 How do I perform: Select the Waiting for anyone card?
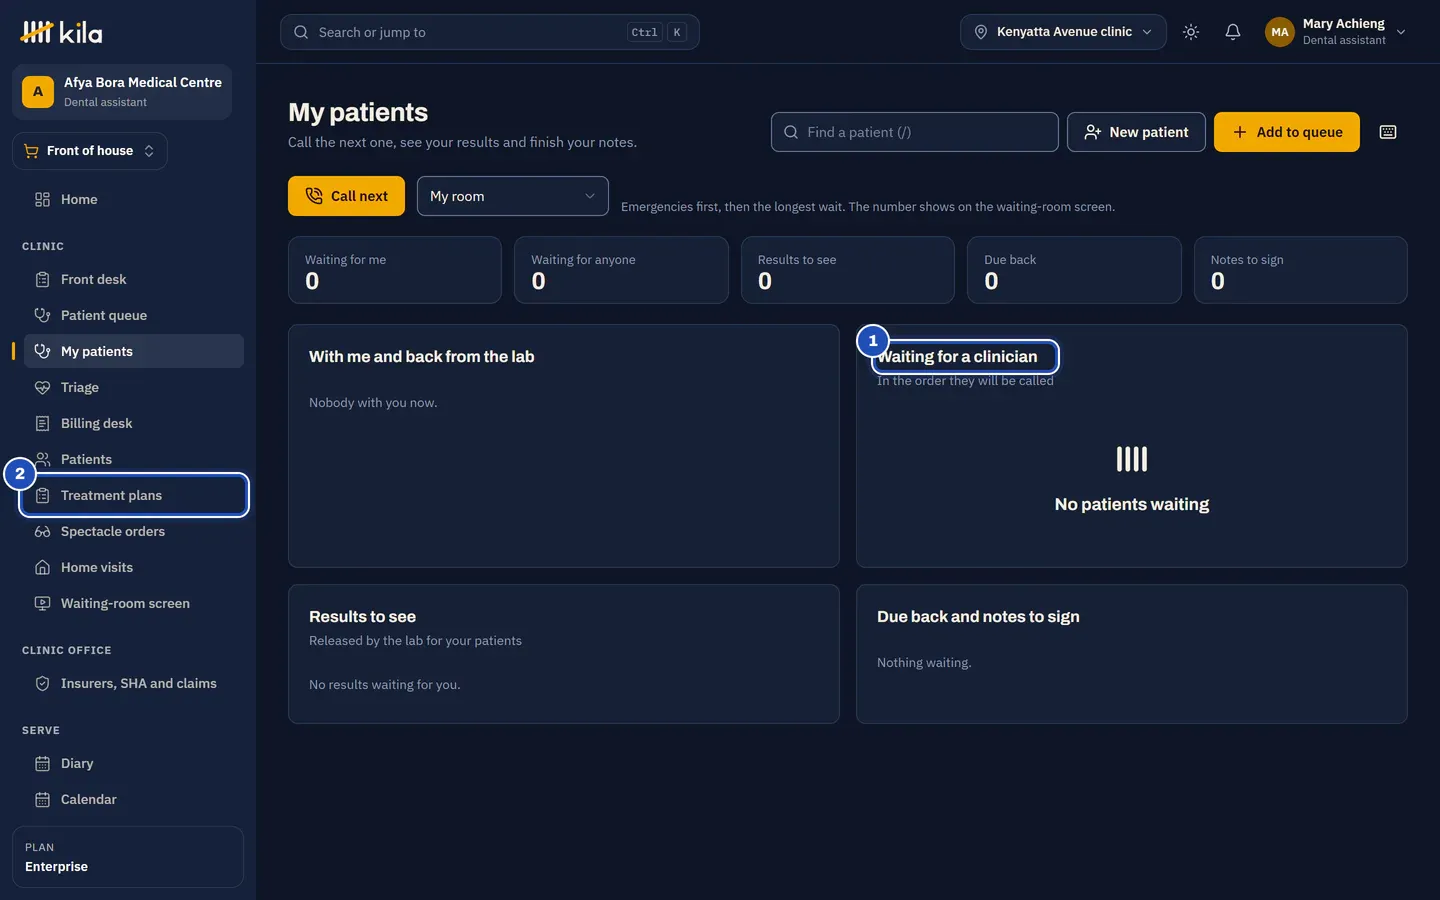[621, 270]
